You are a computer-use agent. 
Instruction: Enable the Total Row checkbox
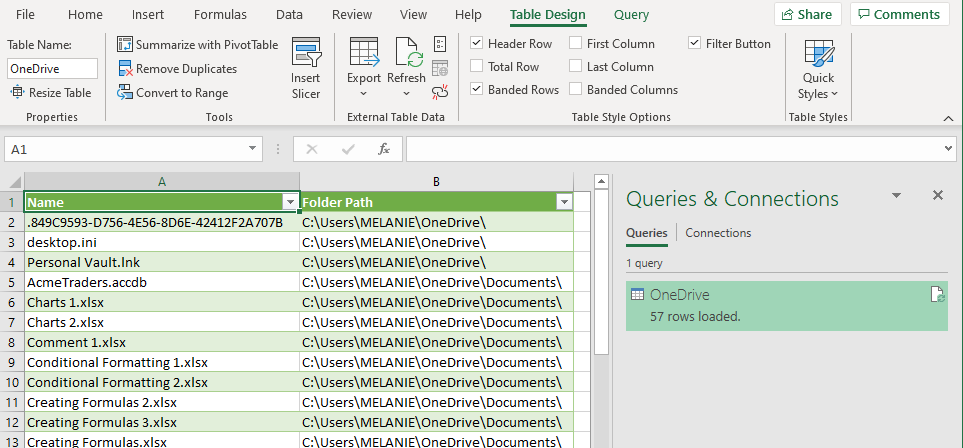tap(477, 67)
